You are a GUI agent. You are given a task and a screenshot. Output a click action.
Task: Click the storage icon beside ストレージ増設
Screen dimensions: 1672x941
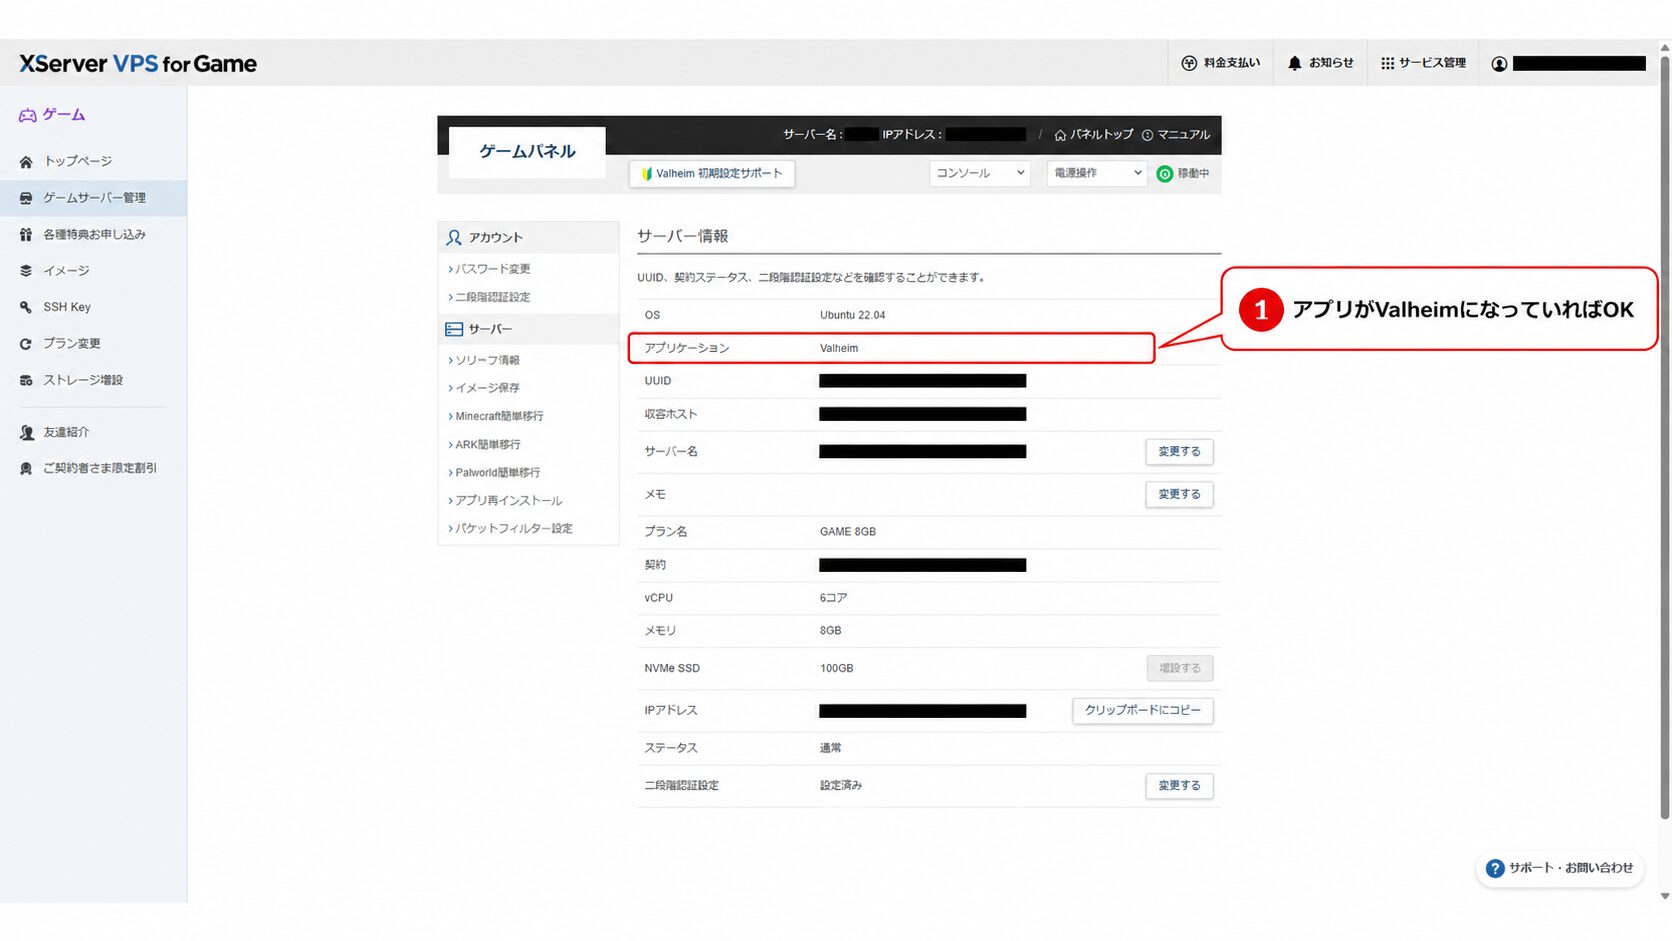[26, 380]
